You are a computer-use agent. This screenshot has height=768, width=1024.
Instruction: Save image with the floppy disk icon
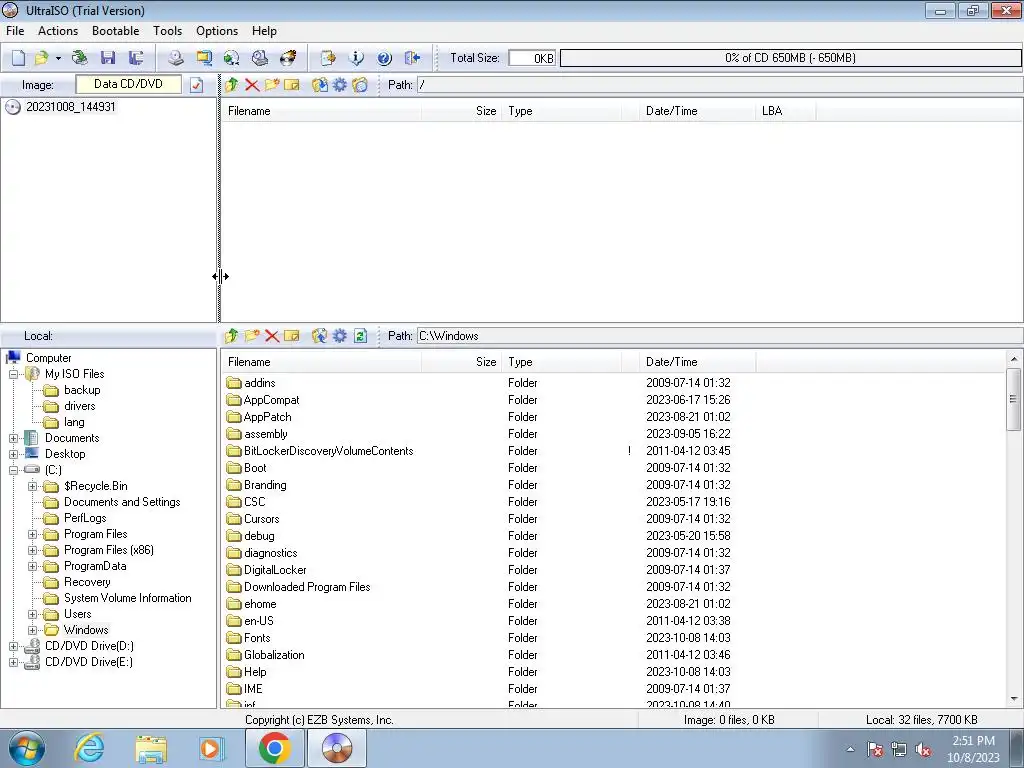click(108, 58)
